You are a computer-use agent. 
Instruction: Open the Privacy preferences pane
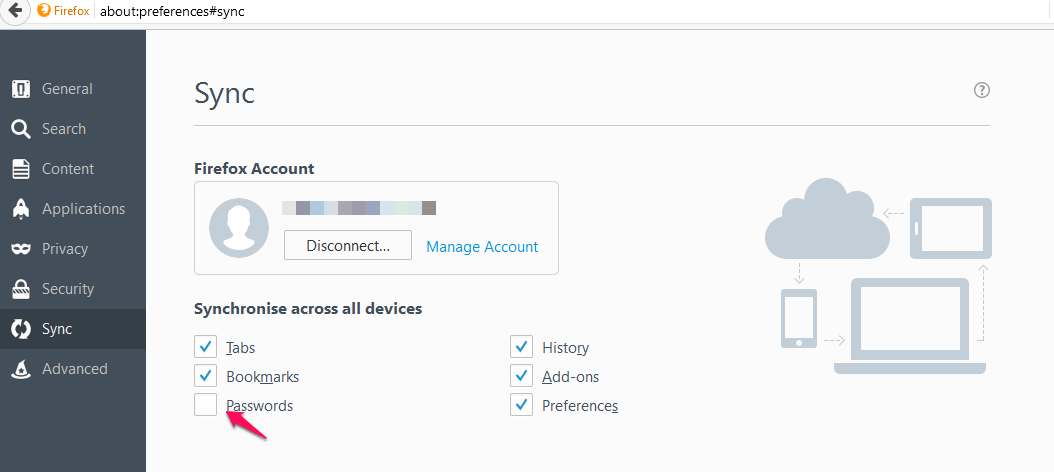73,249
